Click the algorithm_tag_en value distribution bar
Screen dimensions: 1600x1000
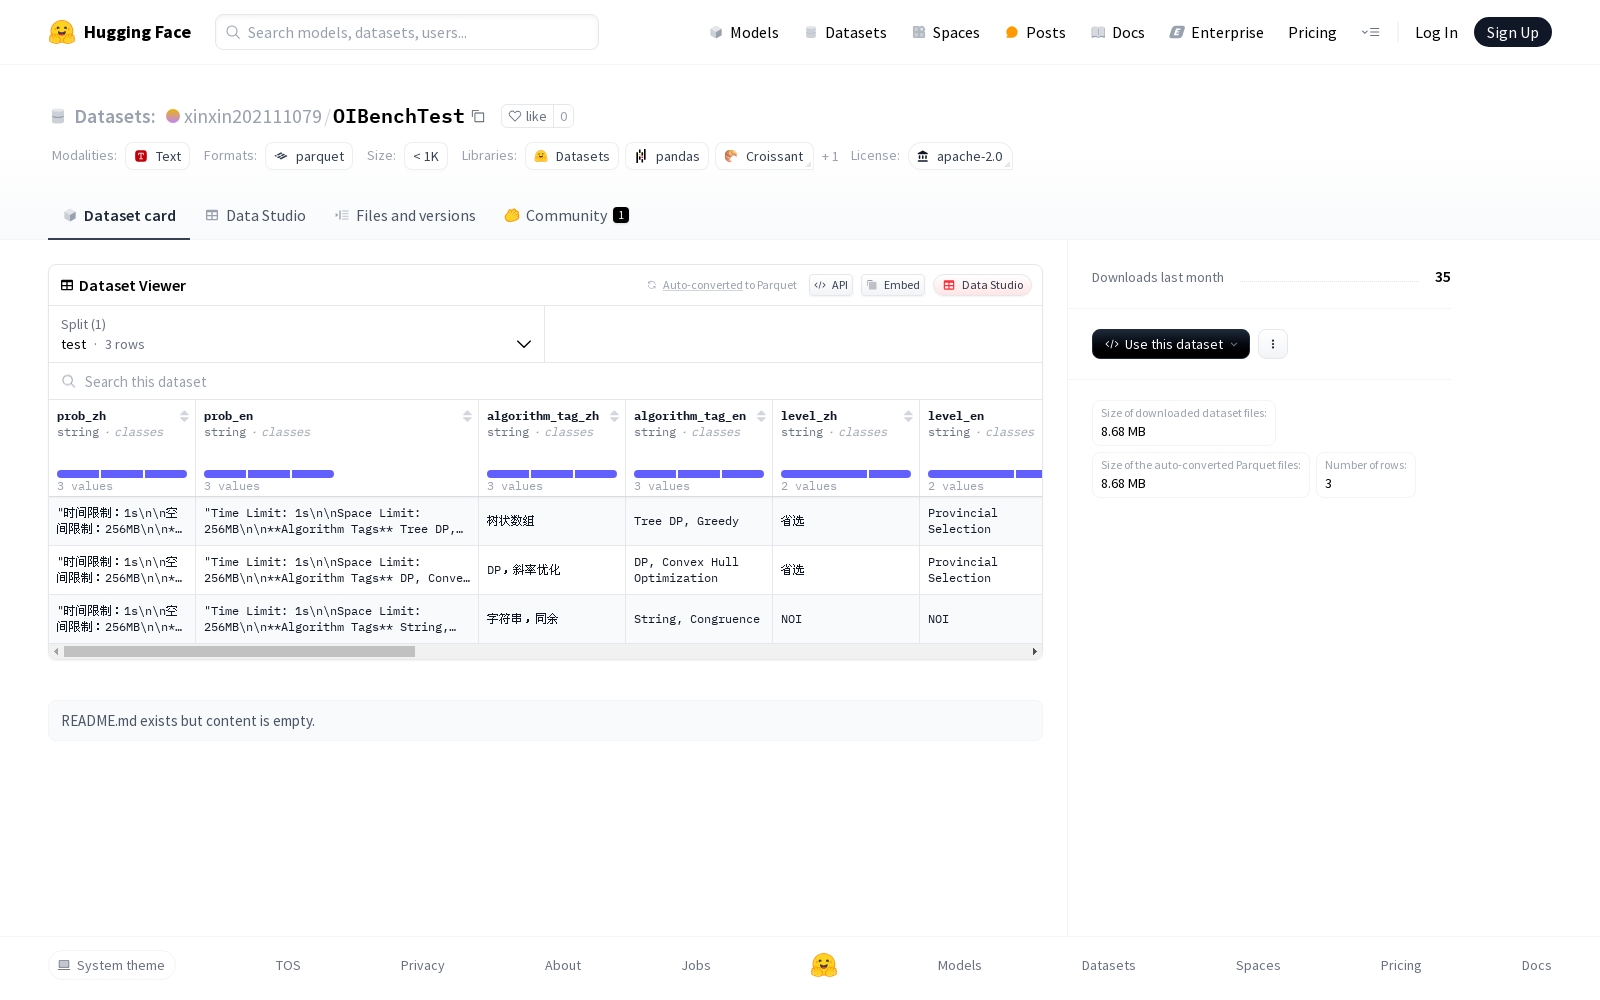tap(699, 474)
